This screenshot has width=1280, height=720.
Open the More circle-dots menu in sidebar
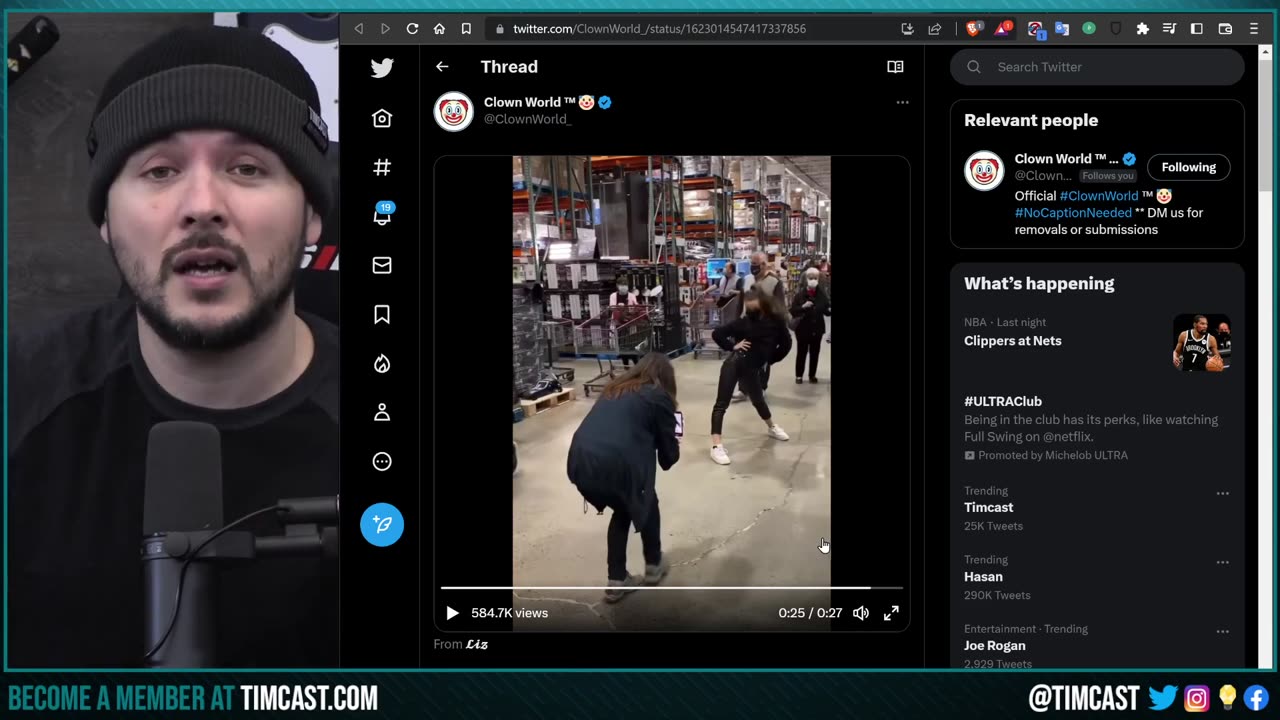click(x=382, y=461)
